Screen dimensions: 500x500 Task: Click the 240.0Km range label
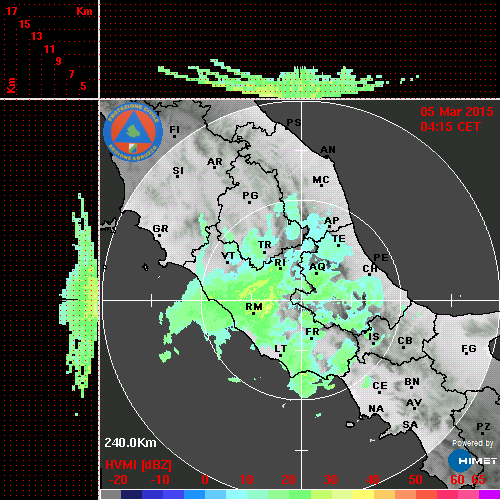pyautogui.click(x=130, y=443)
